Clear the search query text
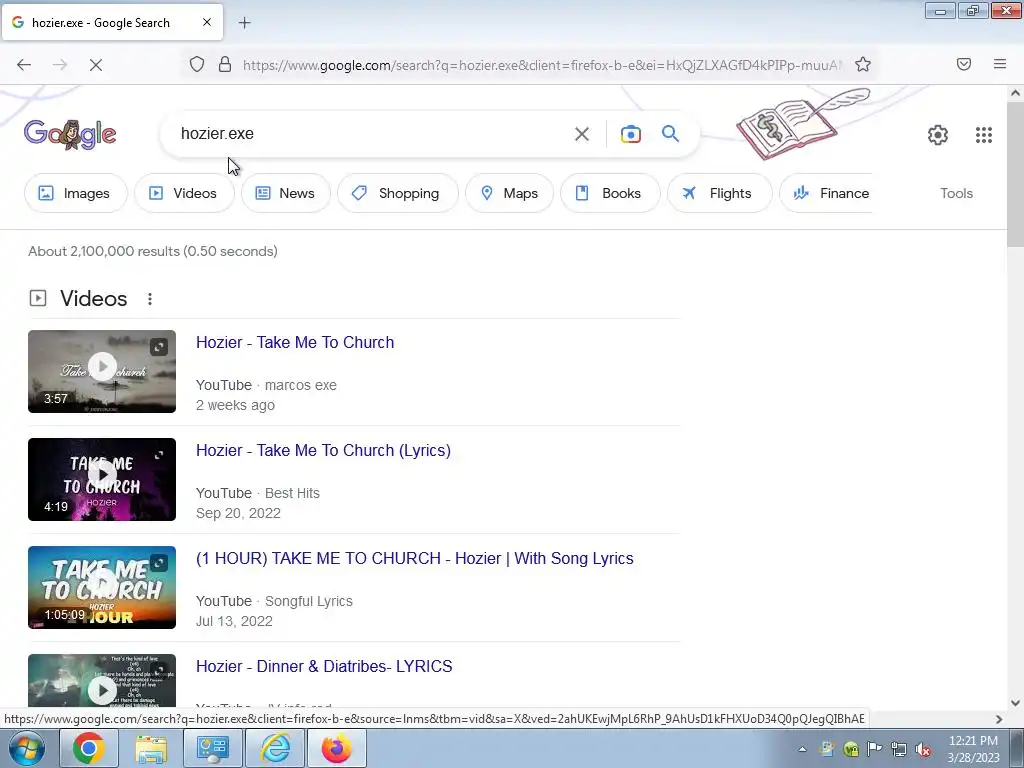The width and height of the screenshot is (1024, 768). tap(581, 134)
